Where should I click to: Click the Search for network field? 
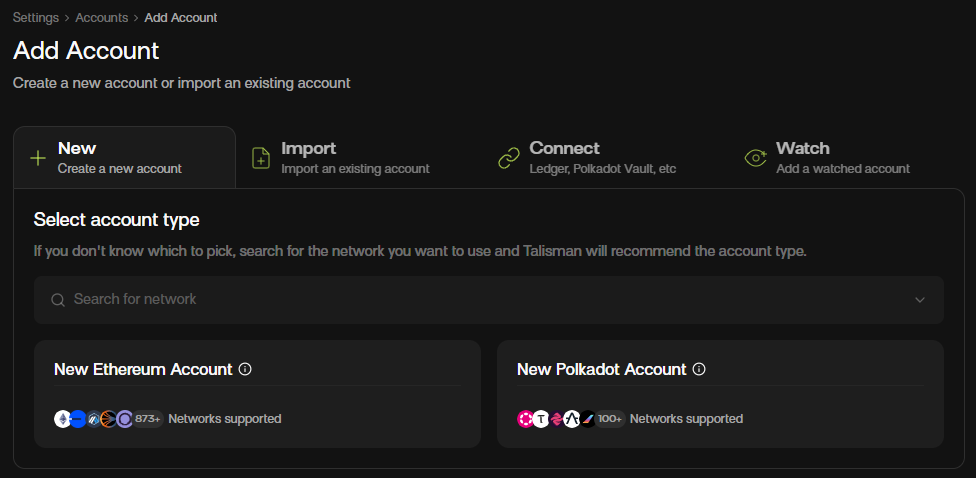[x=480, y=300]
